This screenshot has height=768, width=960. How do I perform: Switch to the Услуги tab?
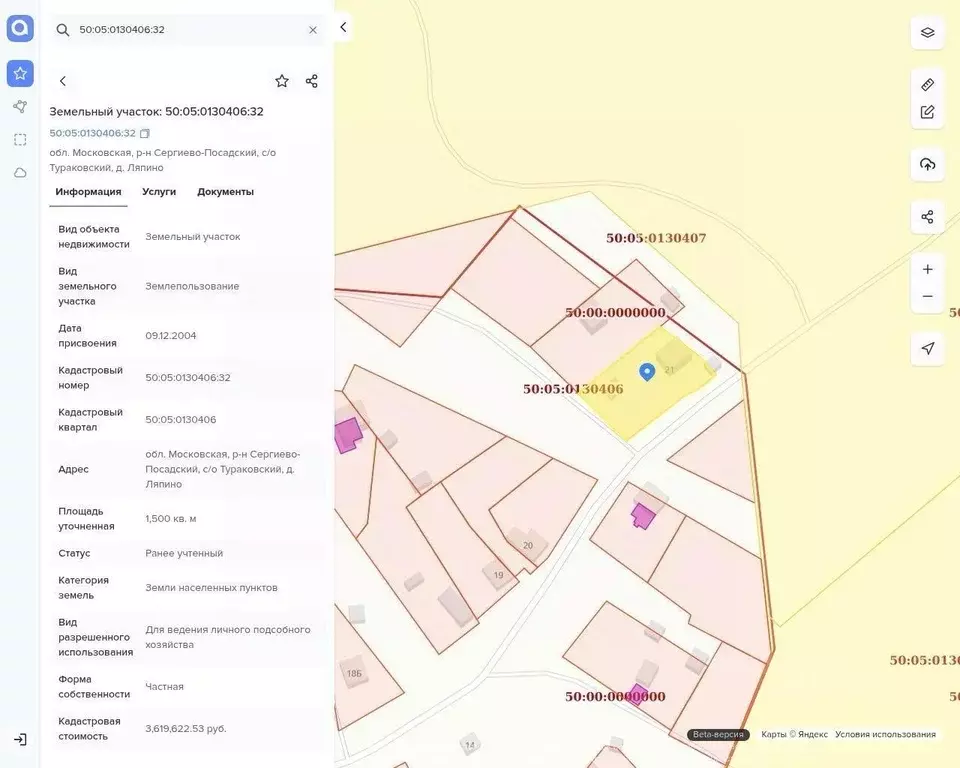[158, 191]
